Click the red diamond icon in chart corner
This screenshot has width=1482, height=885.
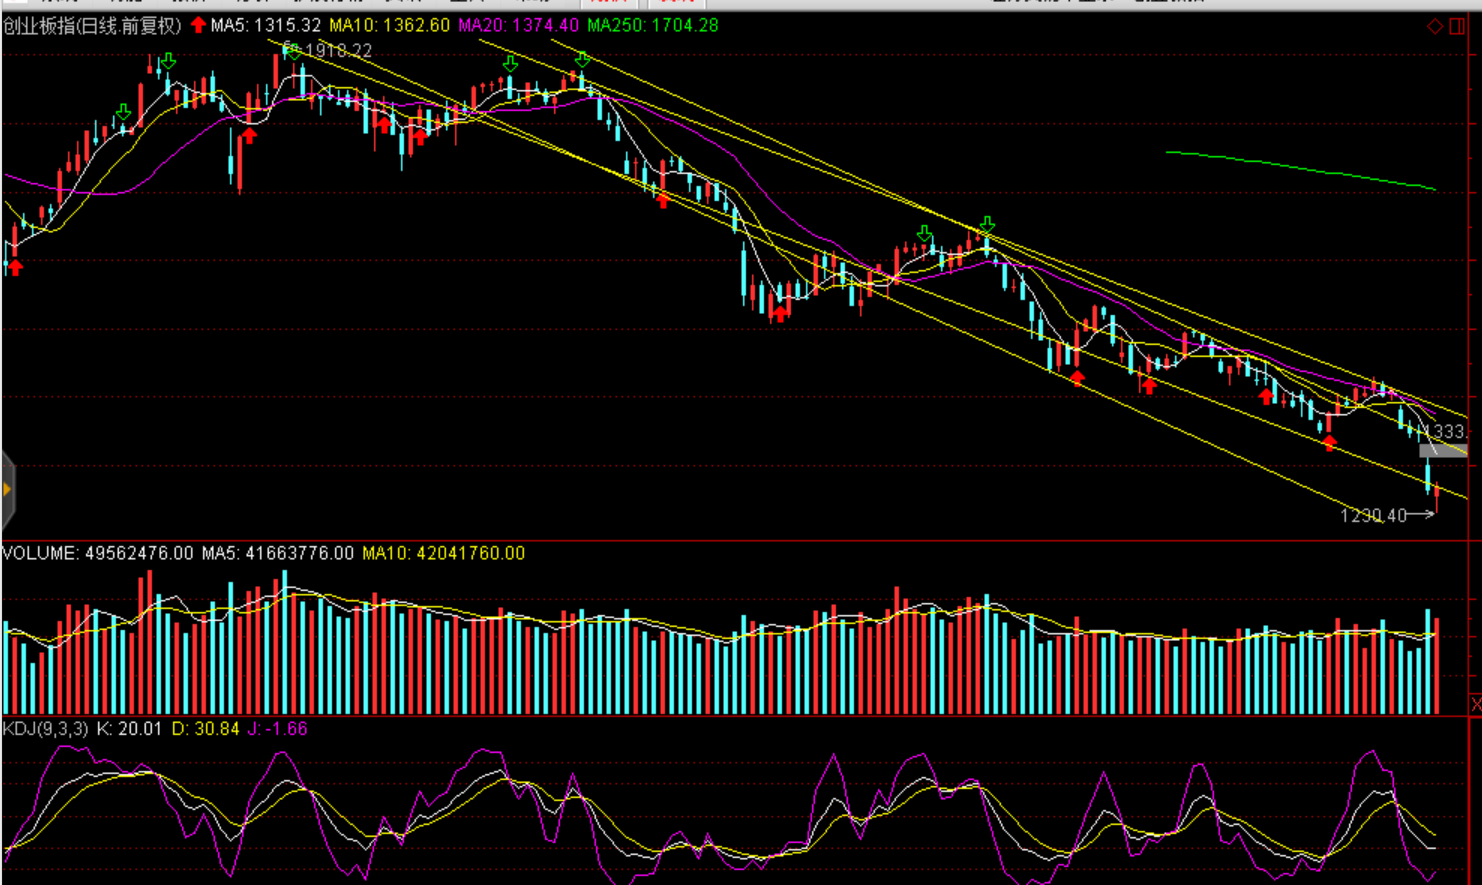(x=1434, y=26)
